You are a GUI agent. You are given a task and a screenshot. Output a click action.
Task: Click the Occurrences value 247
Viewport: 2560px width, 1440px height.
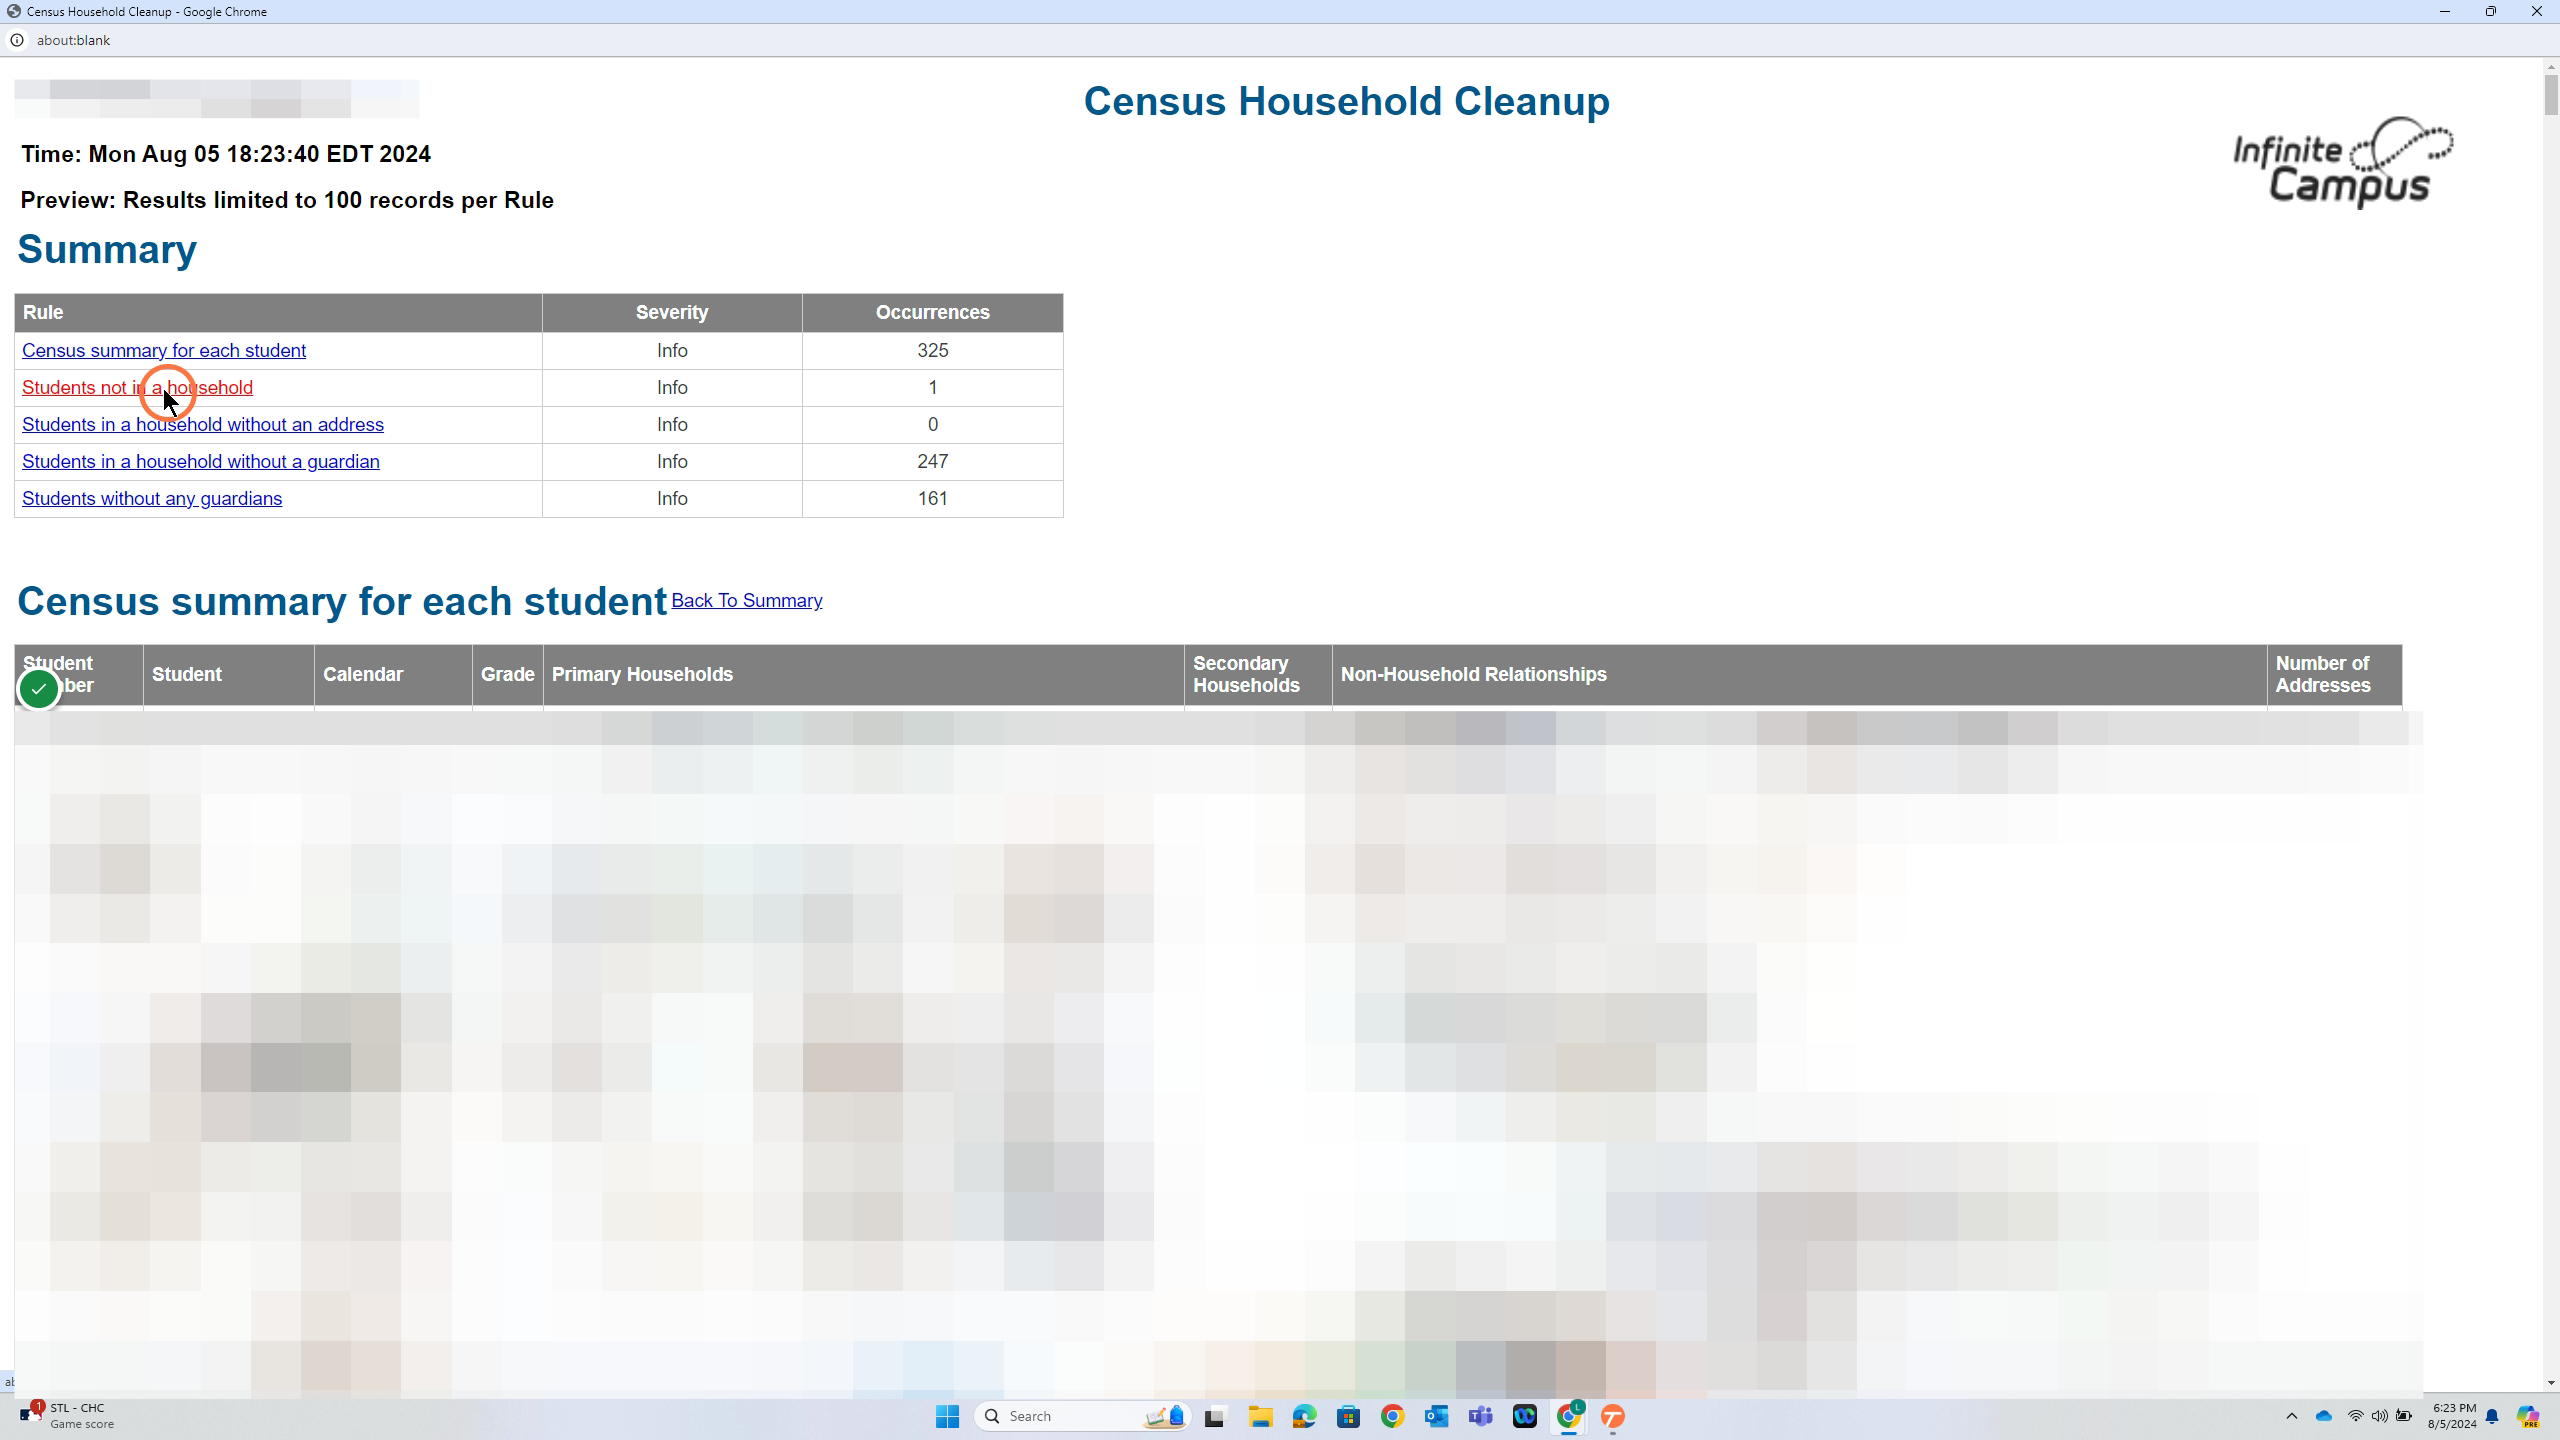[x=932, y=462]
